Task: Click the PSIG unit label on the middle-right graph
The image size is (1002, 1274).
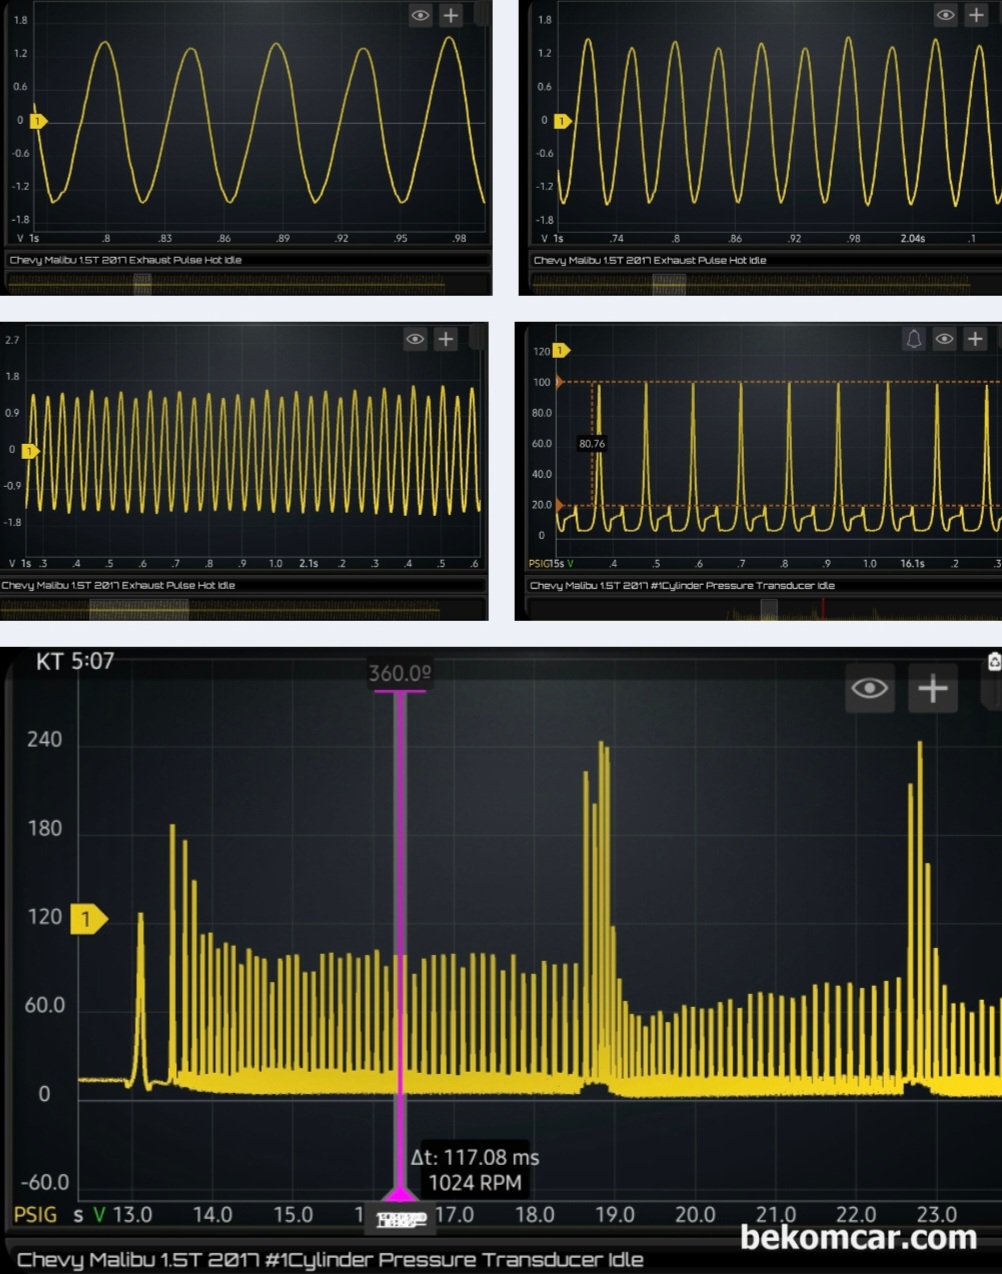Action: [539, 564]
